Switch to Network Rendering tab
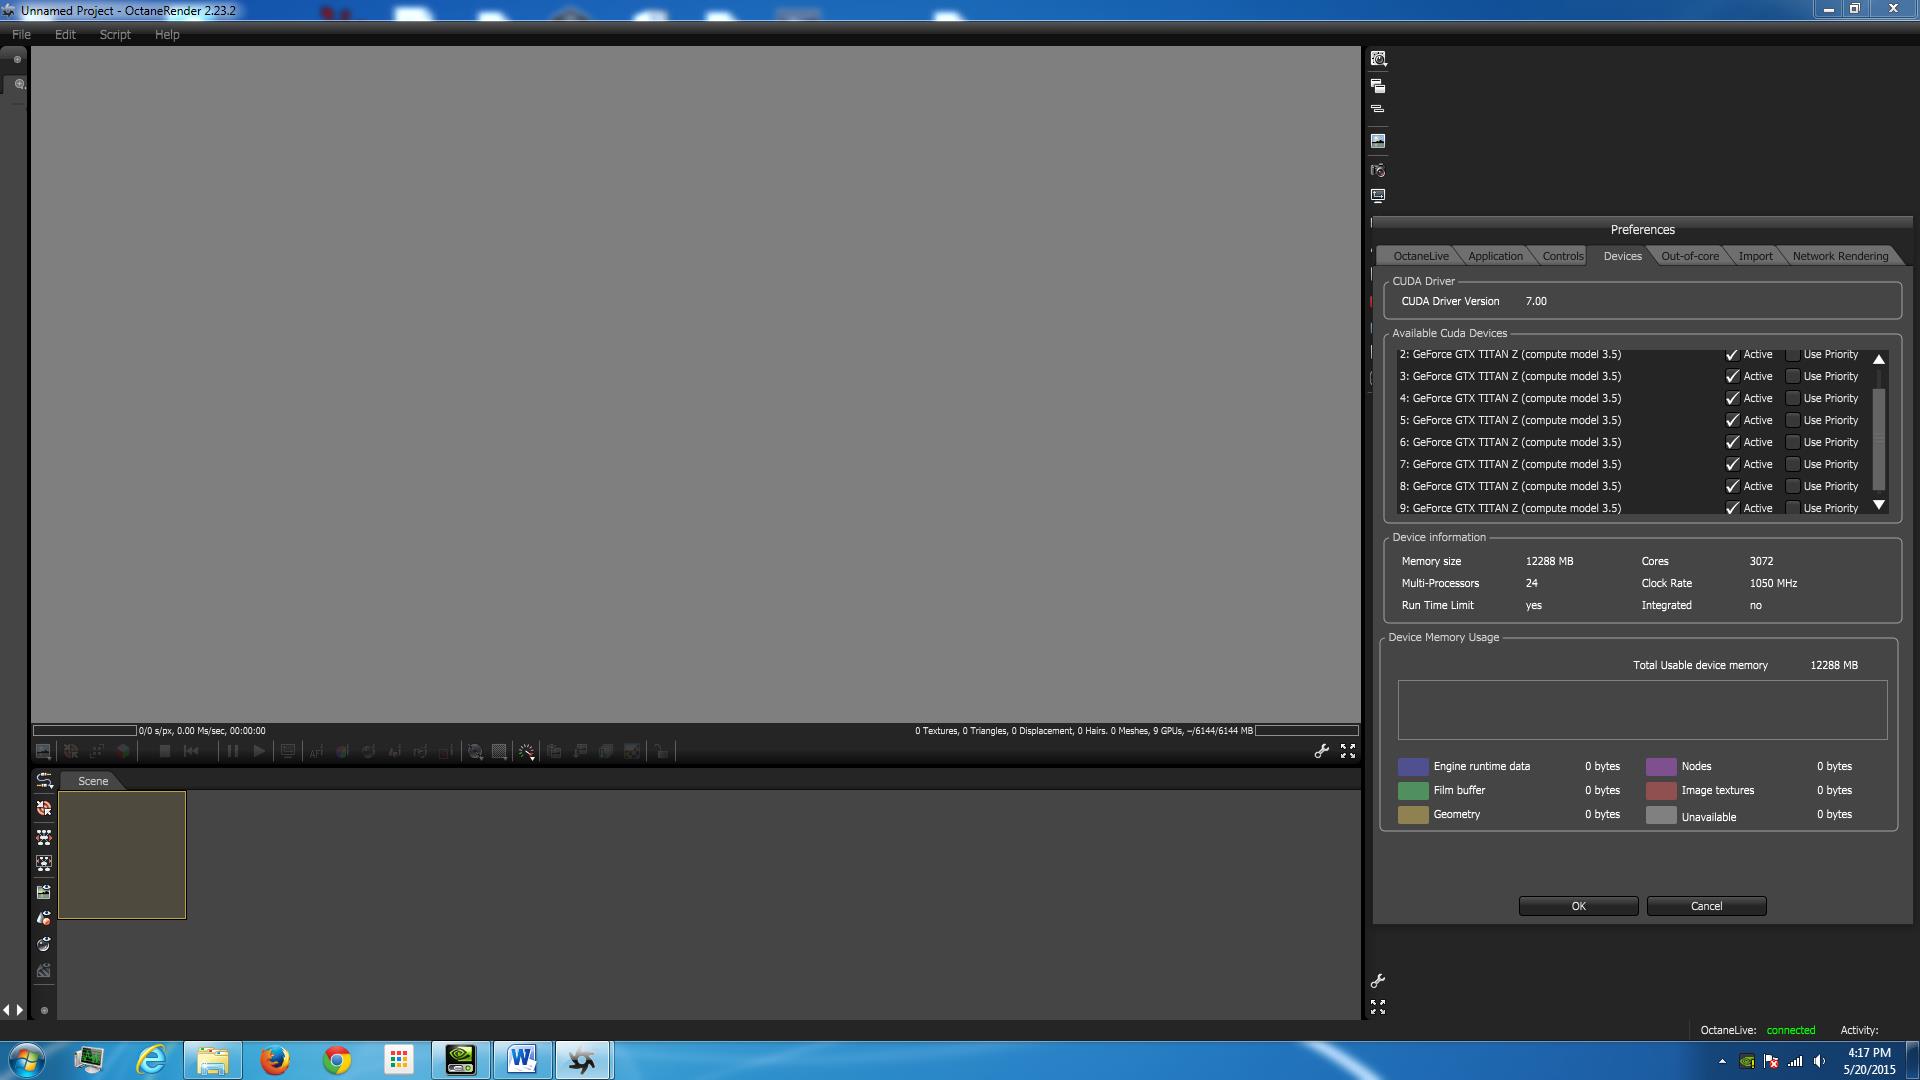This screenshot has height=1080, width=1920. (x=1839, y=256)
